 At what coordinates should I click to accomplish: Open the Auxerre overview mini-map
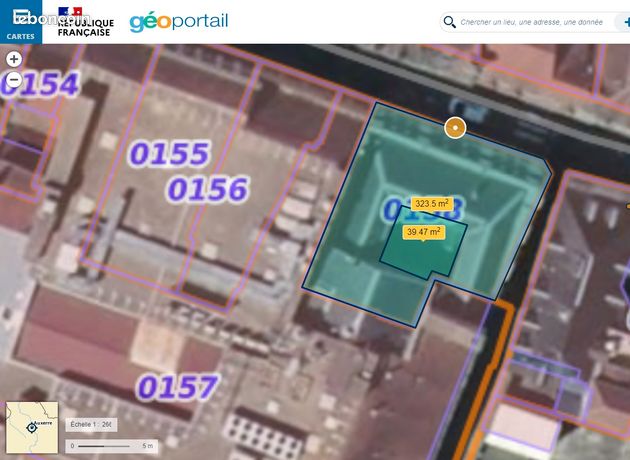tap(32, 427)
